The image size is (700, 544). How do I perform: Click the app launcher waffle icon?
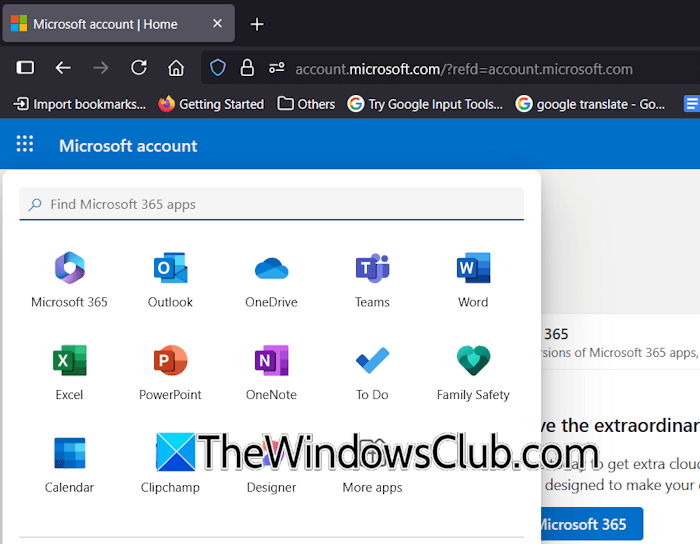click(x=25, y=144)
